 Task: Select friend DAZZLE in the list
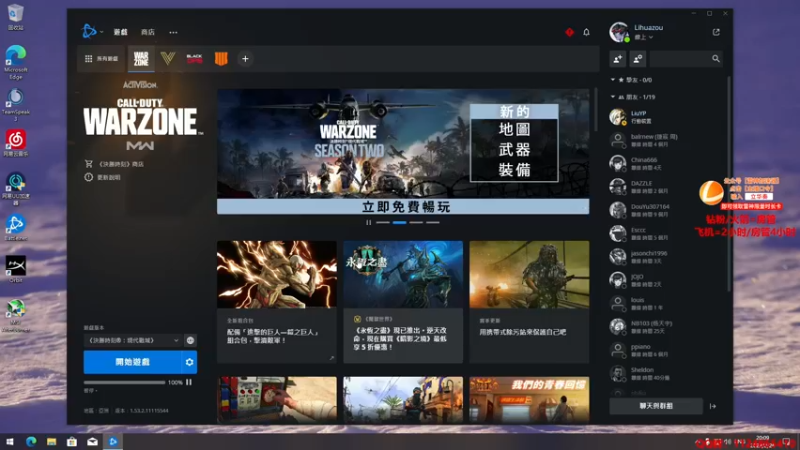666,187
